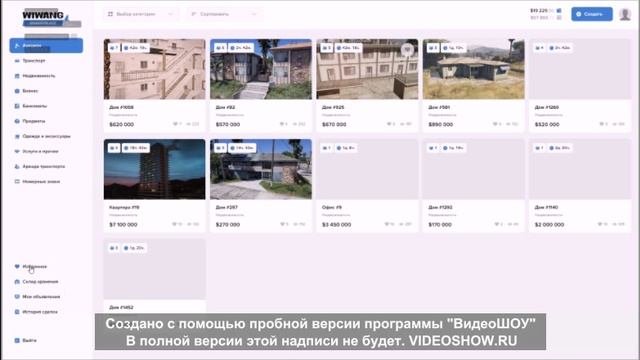Screen dimensions: 640x360
Task: Click the icon beside 'История сделок'
Action: pos(17,312)
